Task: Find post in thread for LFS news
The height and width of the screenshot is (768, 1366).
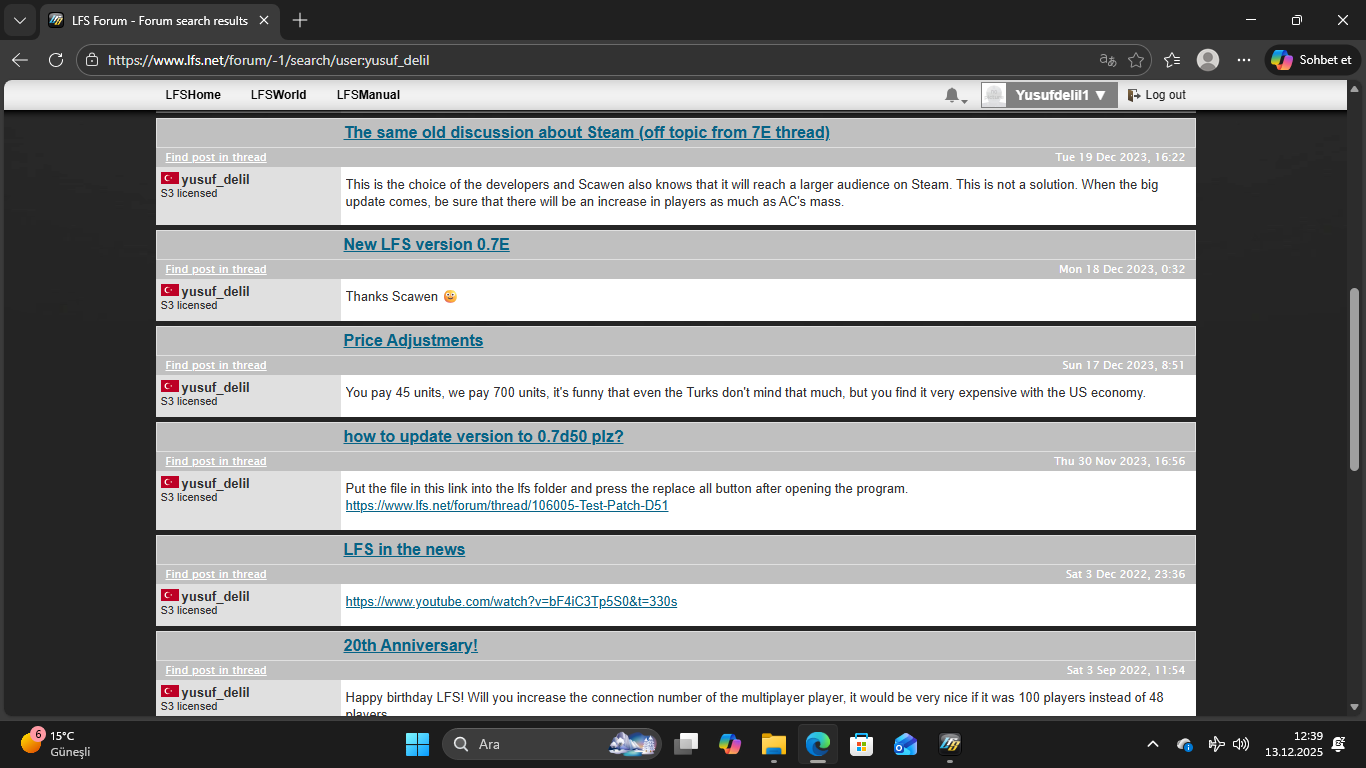Action: click(216, 574)
